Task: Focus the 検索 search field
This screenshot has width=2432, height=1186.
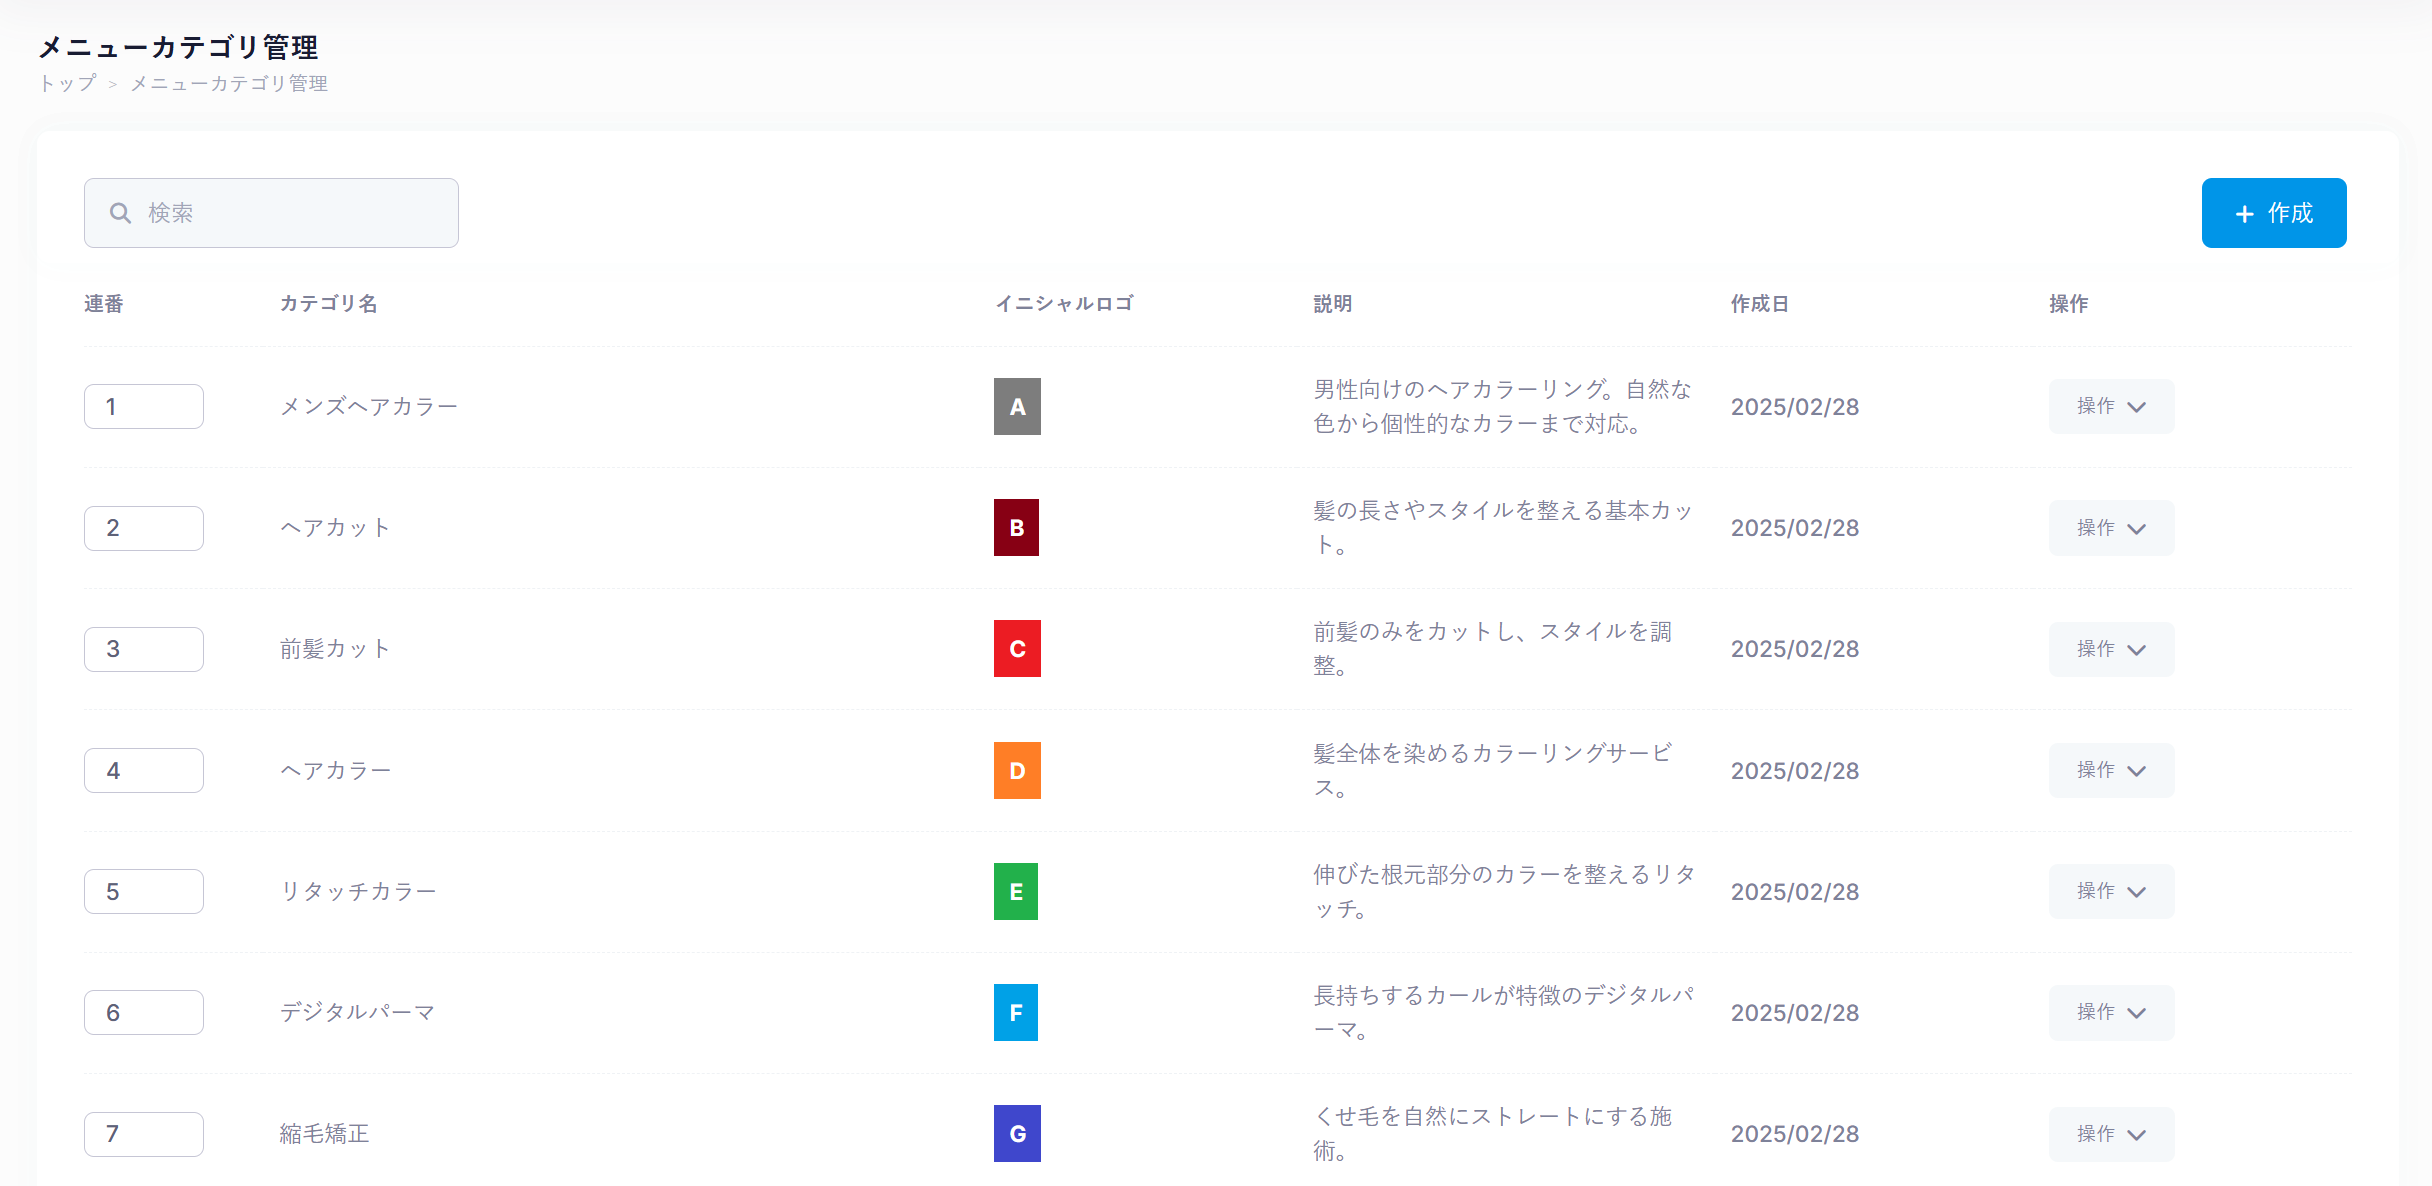Action: point(290,213)
